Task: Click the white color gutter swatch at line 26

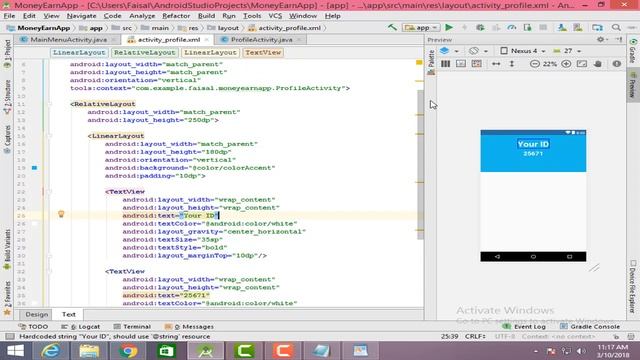Action: [x=34, y=224]
